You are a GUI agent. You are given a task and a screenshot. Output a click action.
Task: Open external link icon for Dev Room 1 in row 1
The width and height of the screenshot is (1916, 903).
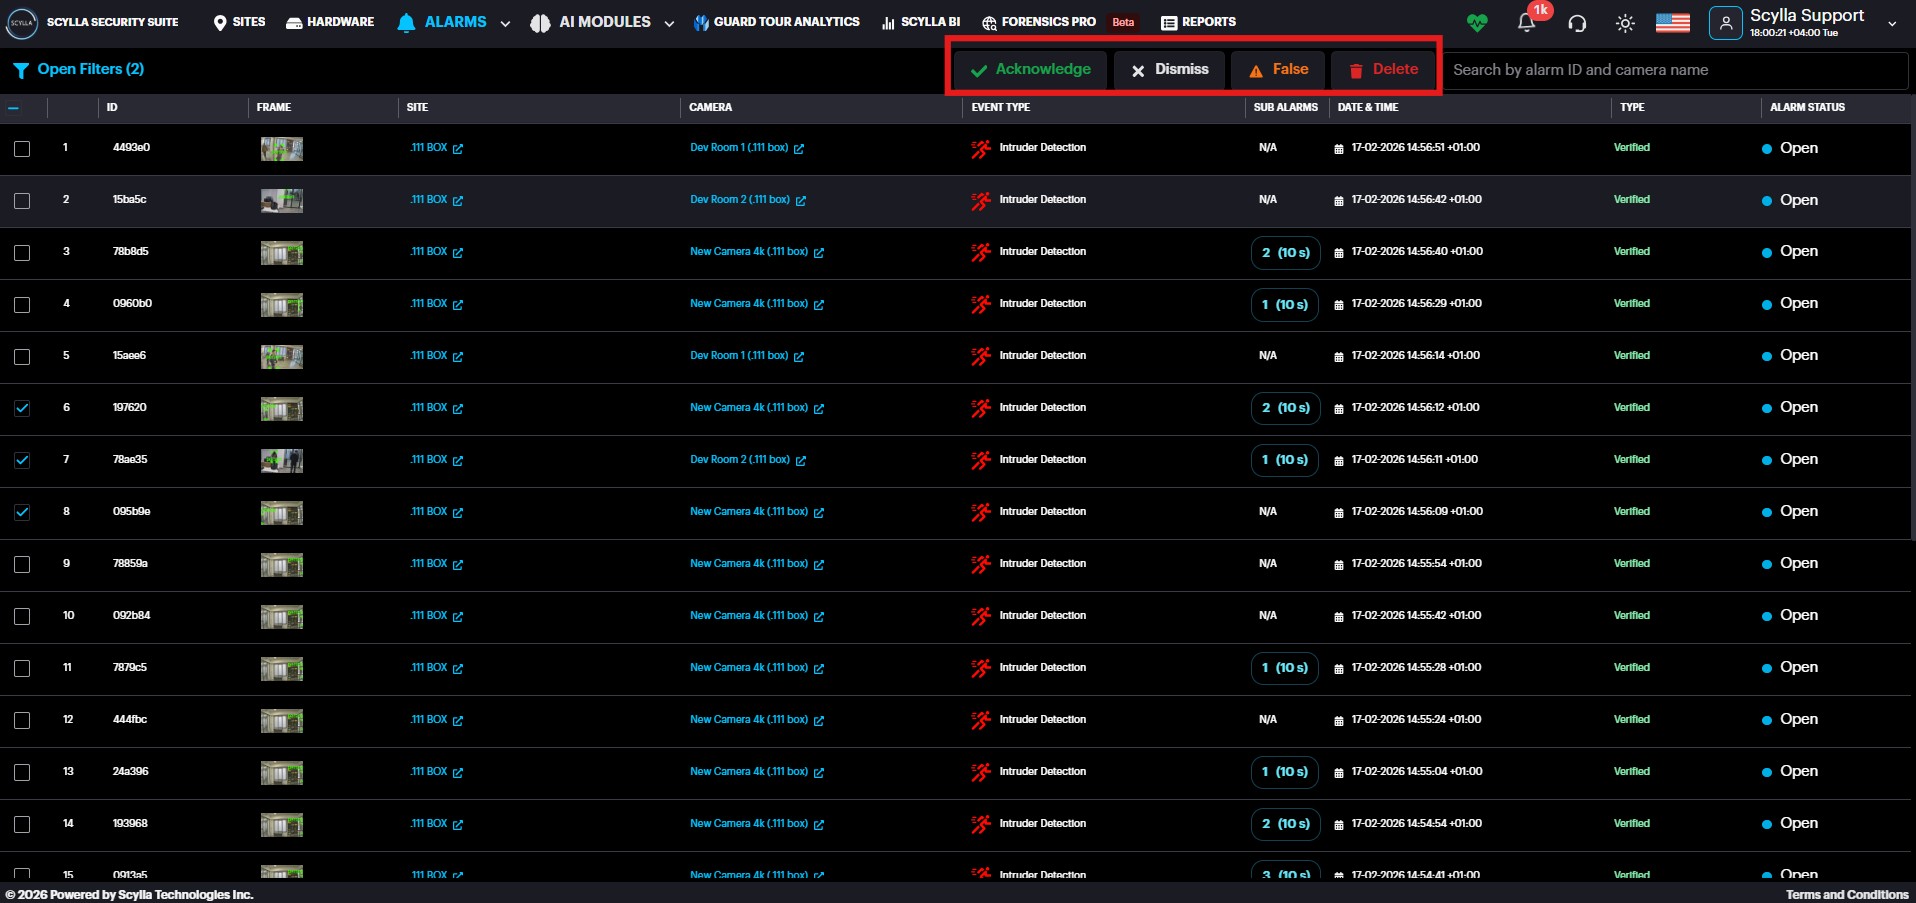pyautogui.click(x=799, y=149)
